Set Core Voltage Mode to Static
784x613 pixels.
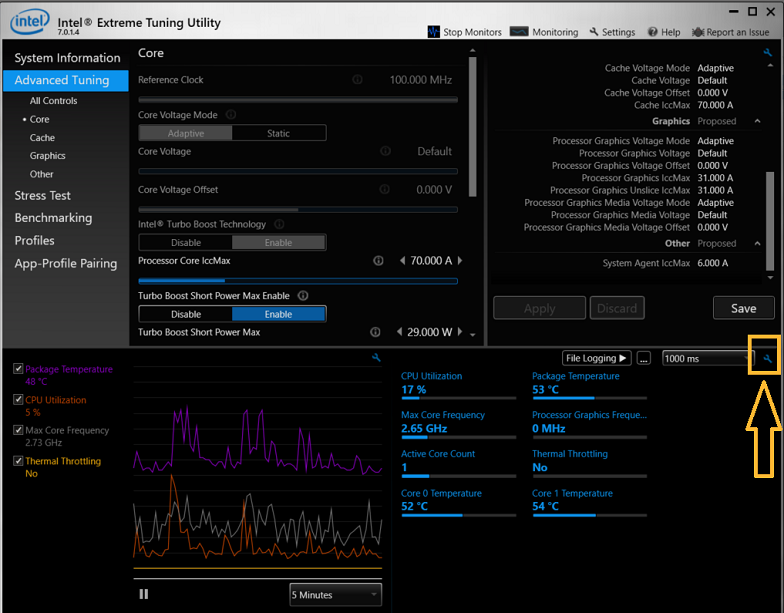(x=278, y=133)
